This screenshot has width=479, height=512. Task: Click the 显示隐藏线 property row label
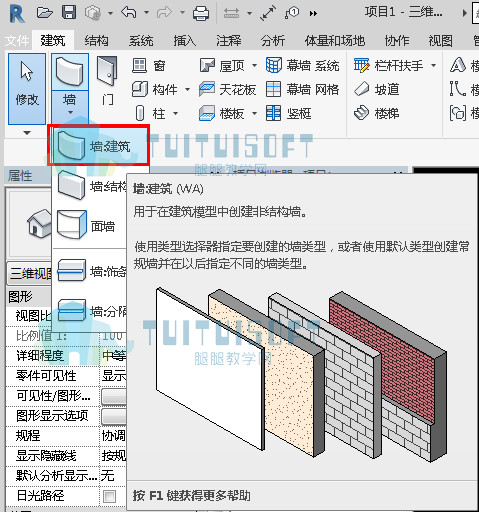click(x=46, y=456)
